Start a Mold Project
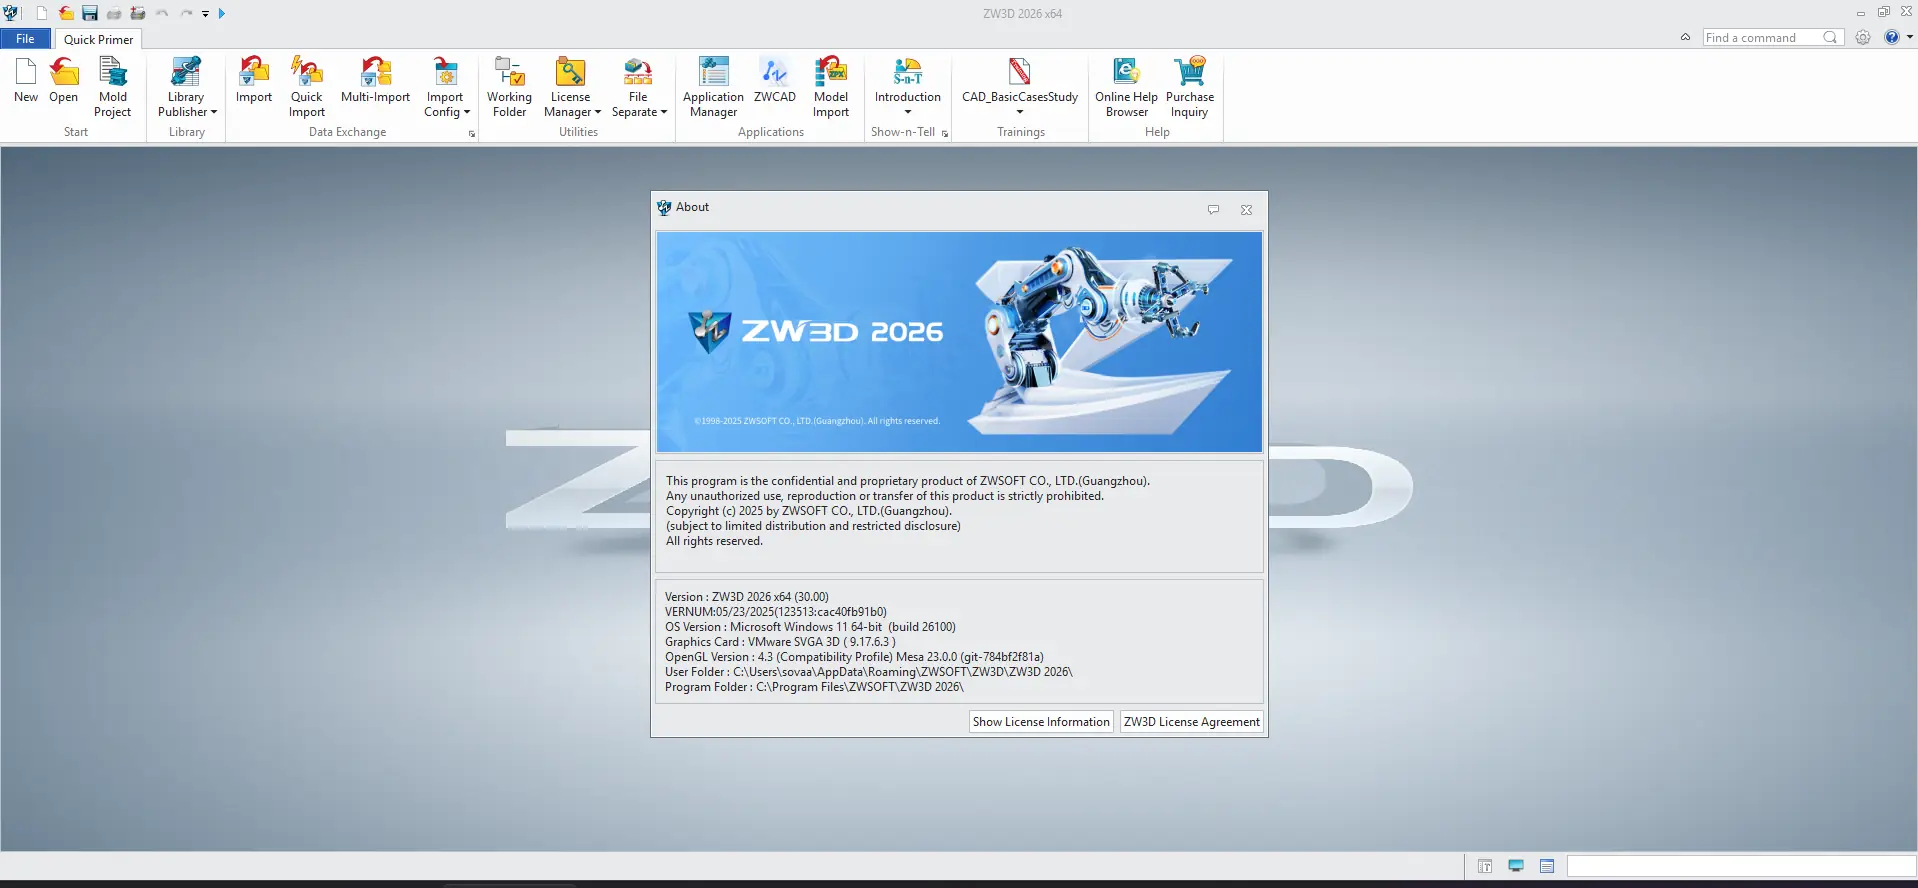1918x888 pixels. pos(113,87)
